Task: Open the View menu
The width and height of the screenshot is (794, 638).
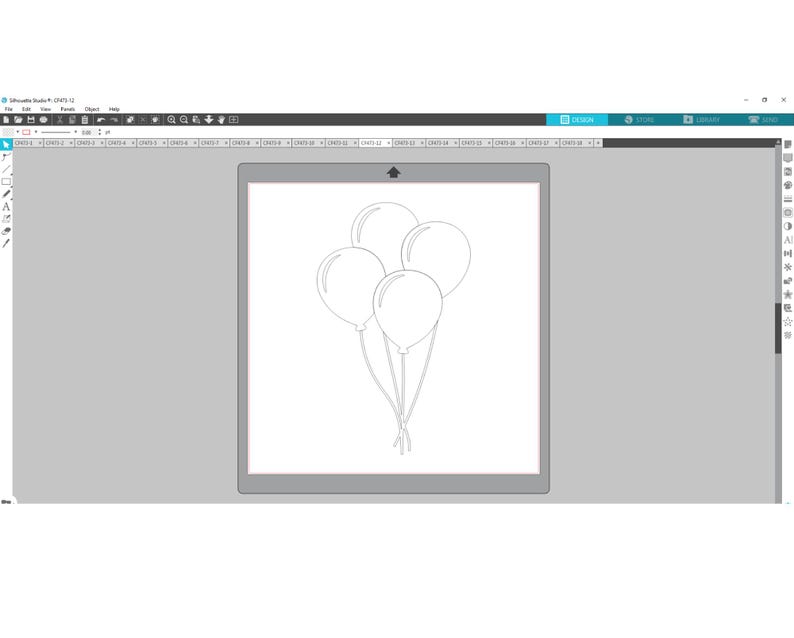Action: [x=46, y=109]
